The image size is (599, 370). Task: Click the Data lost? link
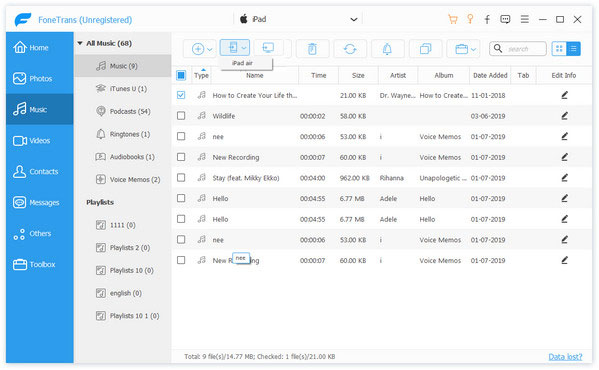pyautogui.click(x=565, y=357)
